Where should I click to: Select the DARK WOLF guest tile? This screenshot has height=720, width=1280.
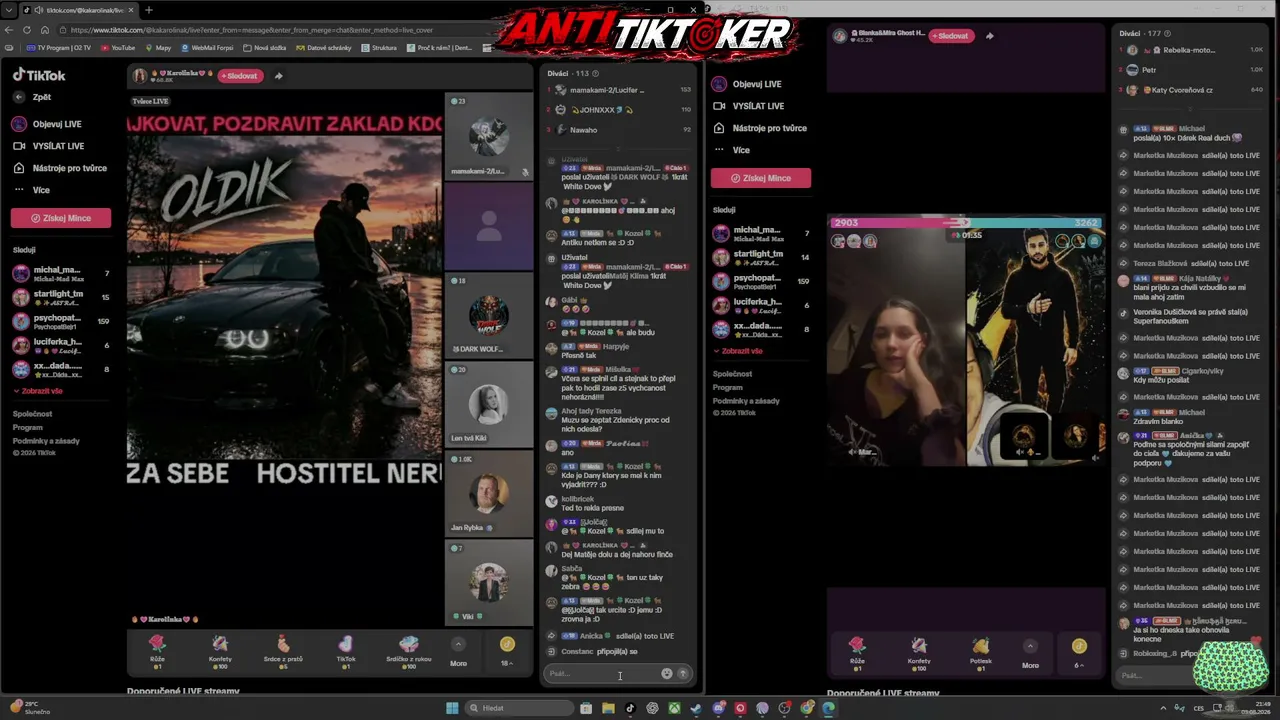coord(489,315)
